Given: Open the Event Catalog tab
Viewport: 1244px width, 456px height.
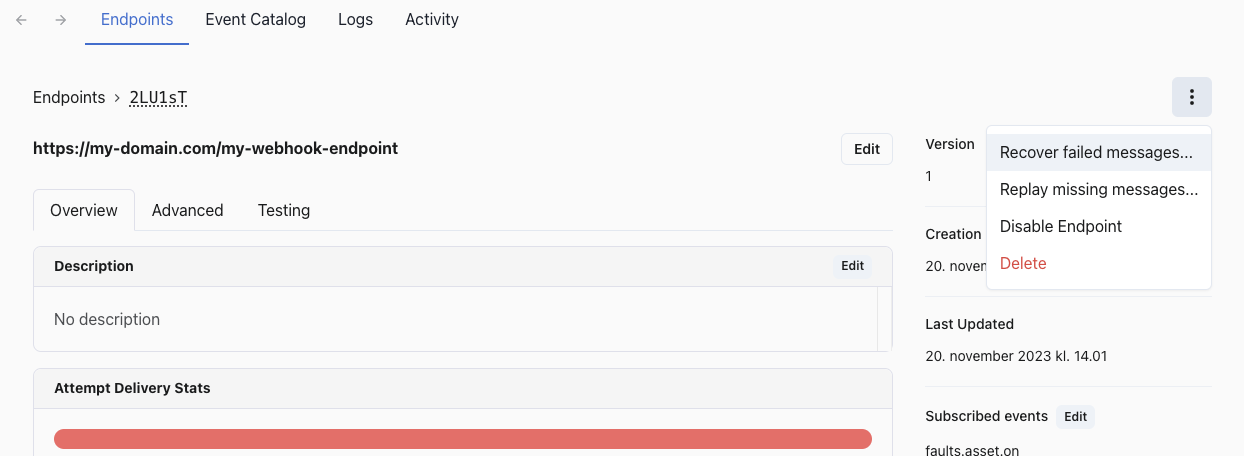Looking at the screenshot, I should pyautogui.click(x=255, y=20).
